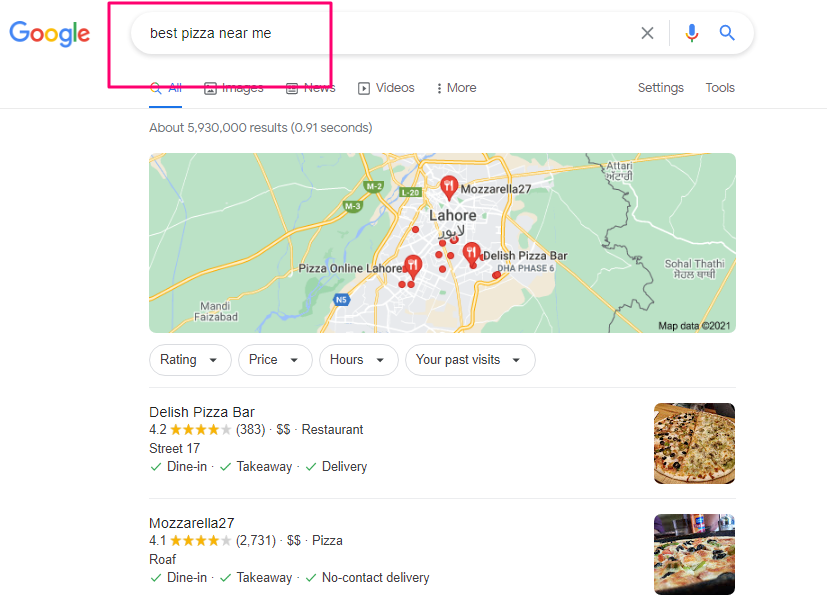Click inside the search input field

pyautogui.click(x=390, y=33)
